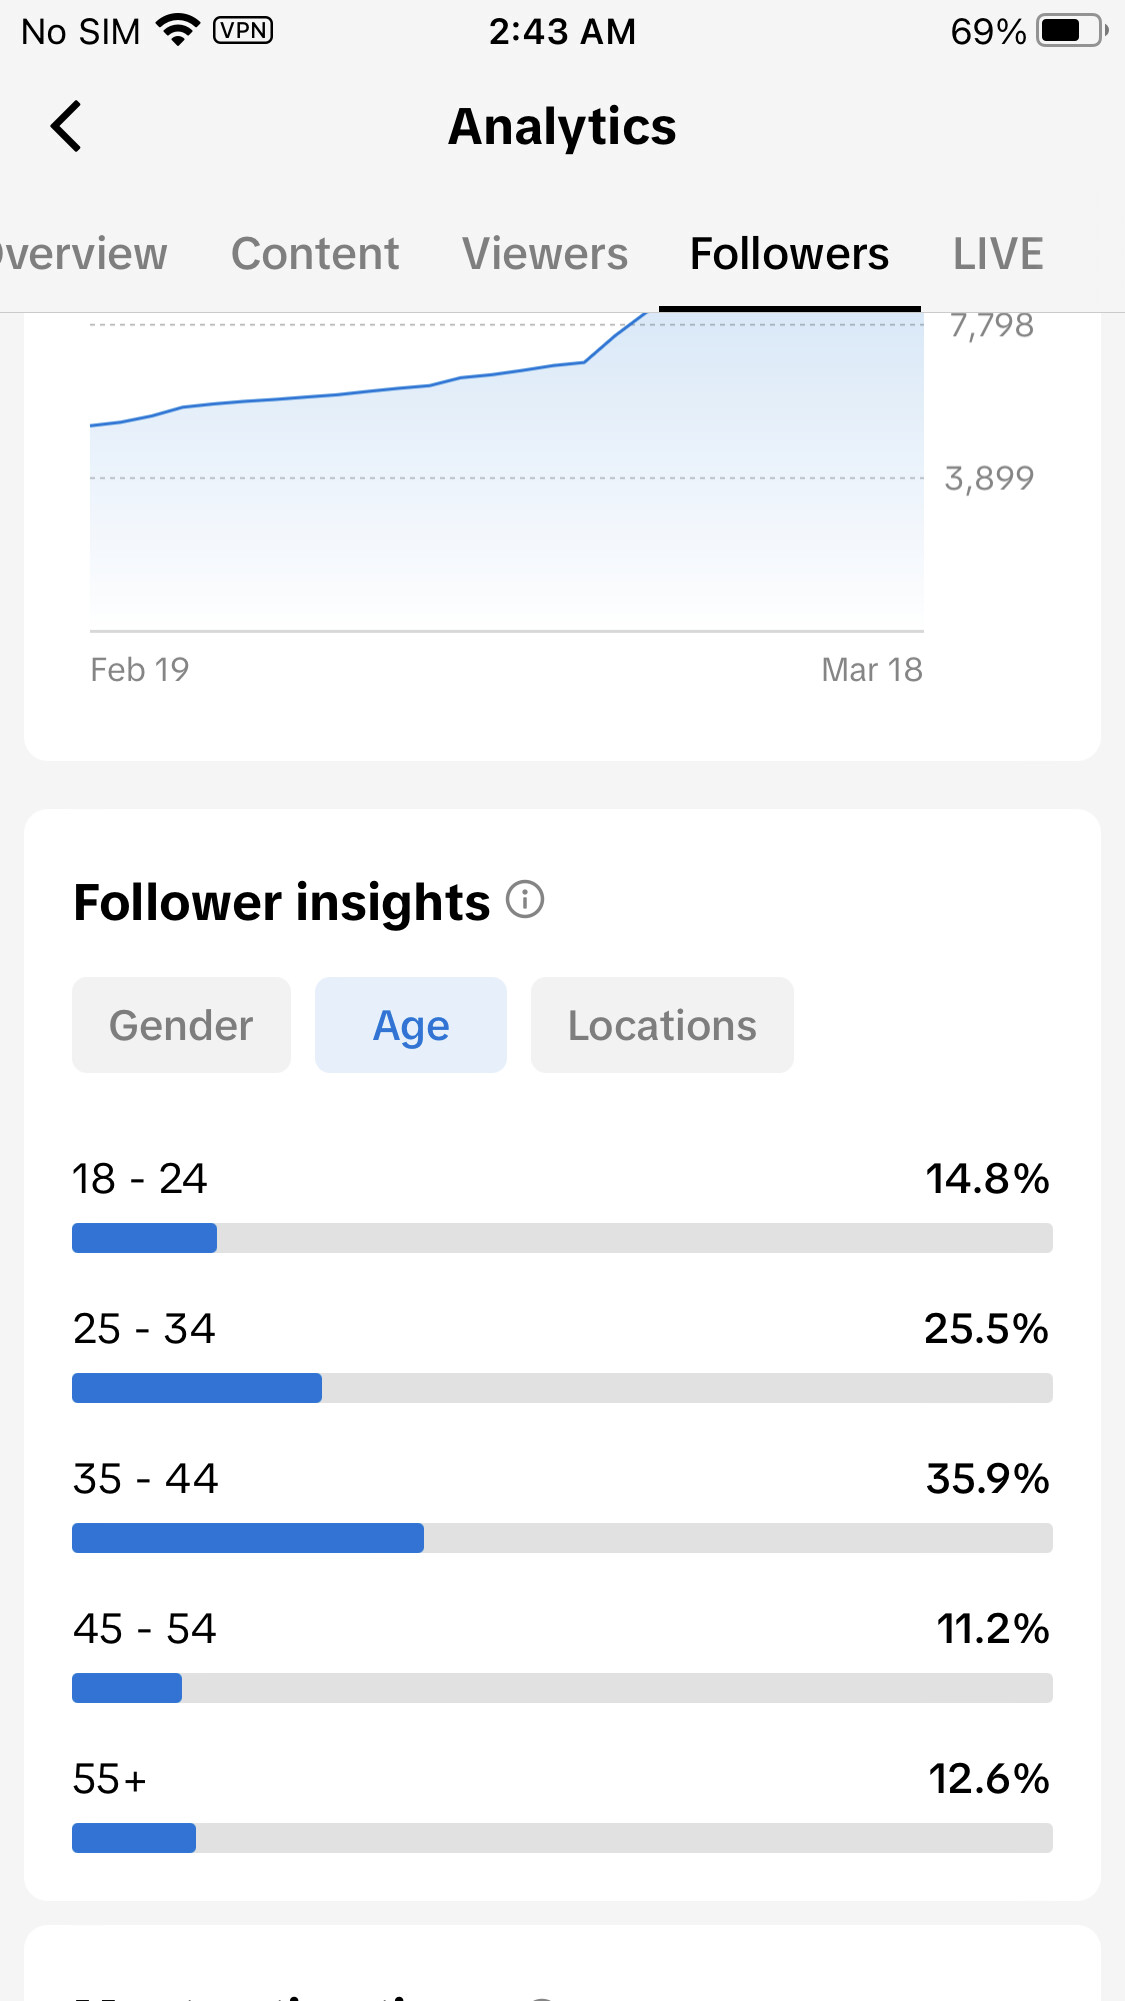1125x2001 pixels.
Task: Tap the Wi-Fi status icon
Action: coord(179,30)
